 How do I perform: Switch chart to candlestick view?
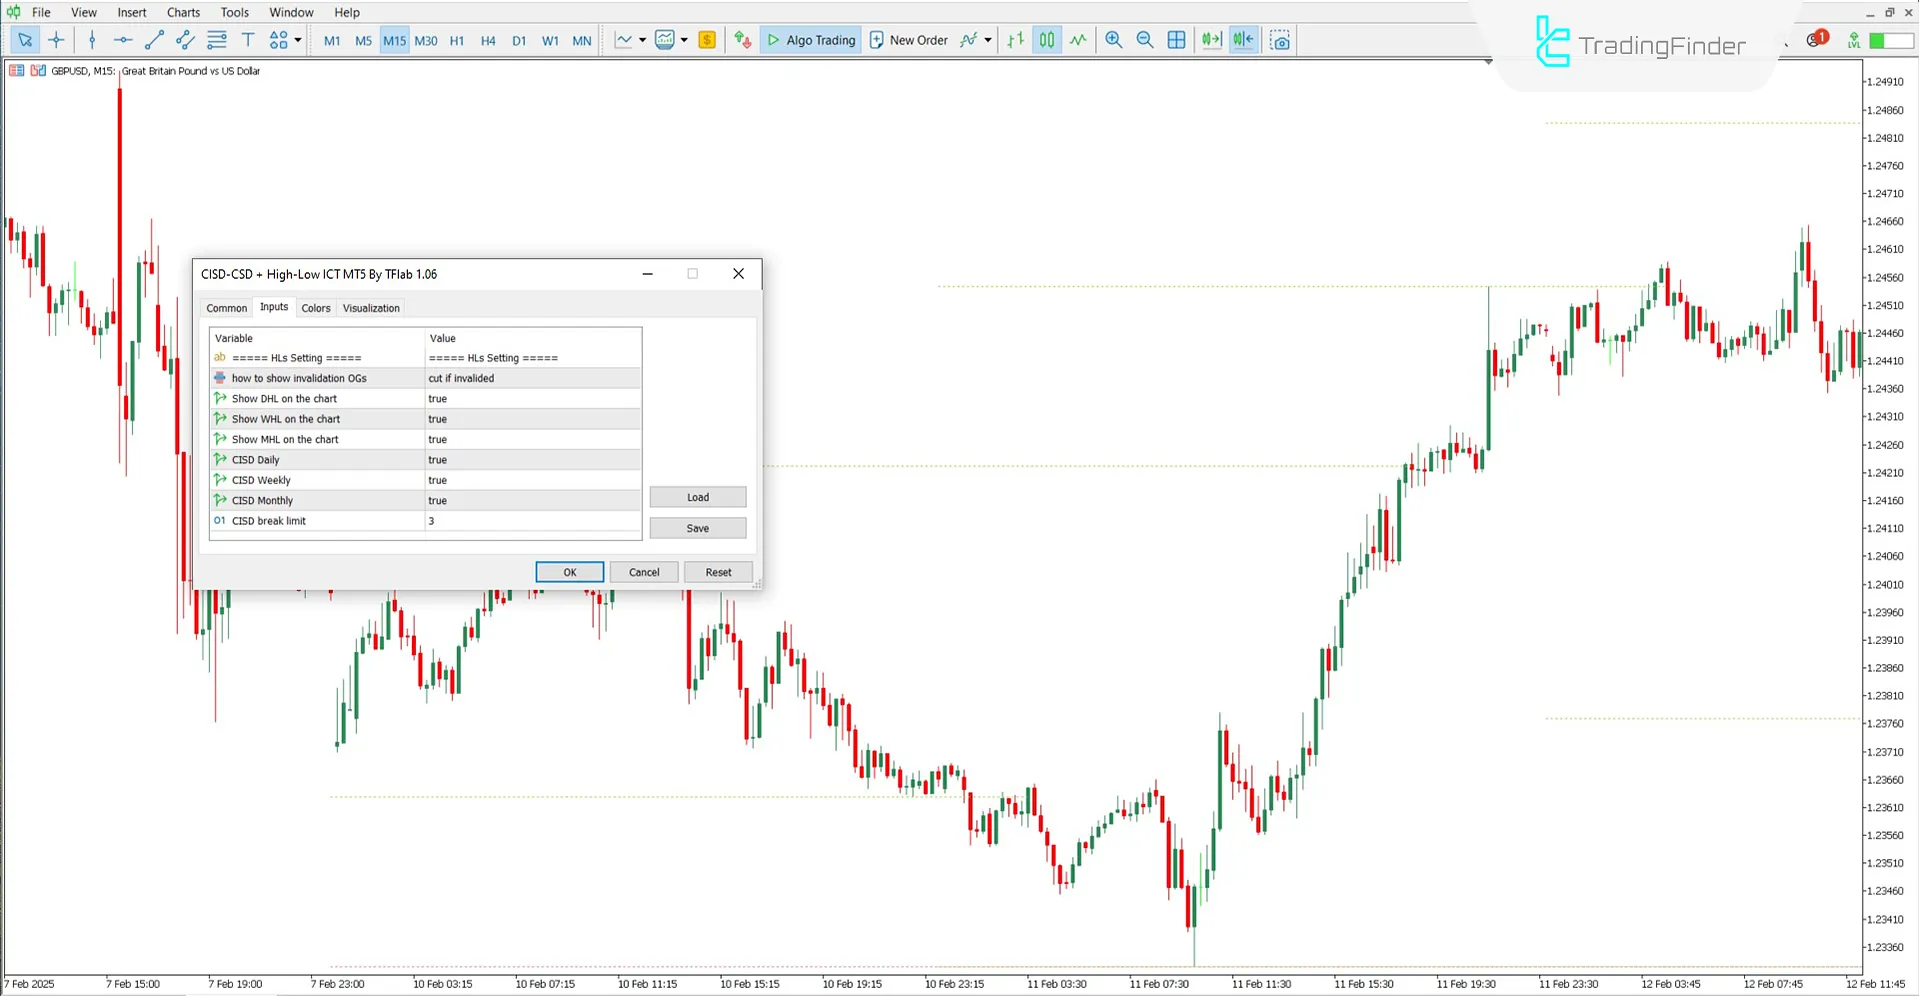pyautogui.click(x=1046, y=40)
